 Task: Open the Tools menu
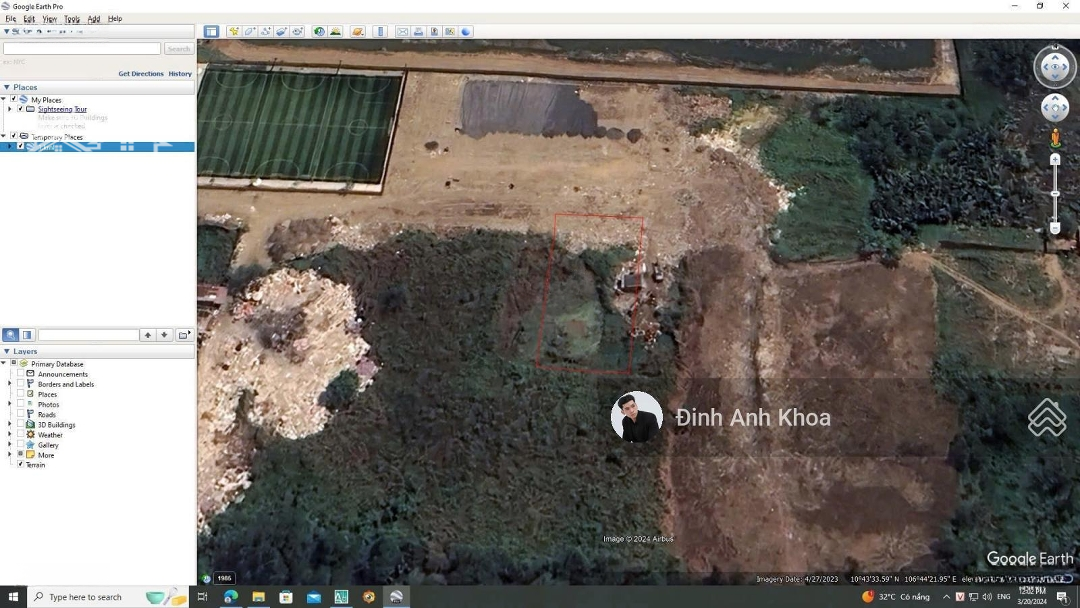coord(72,19)
